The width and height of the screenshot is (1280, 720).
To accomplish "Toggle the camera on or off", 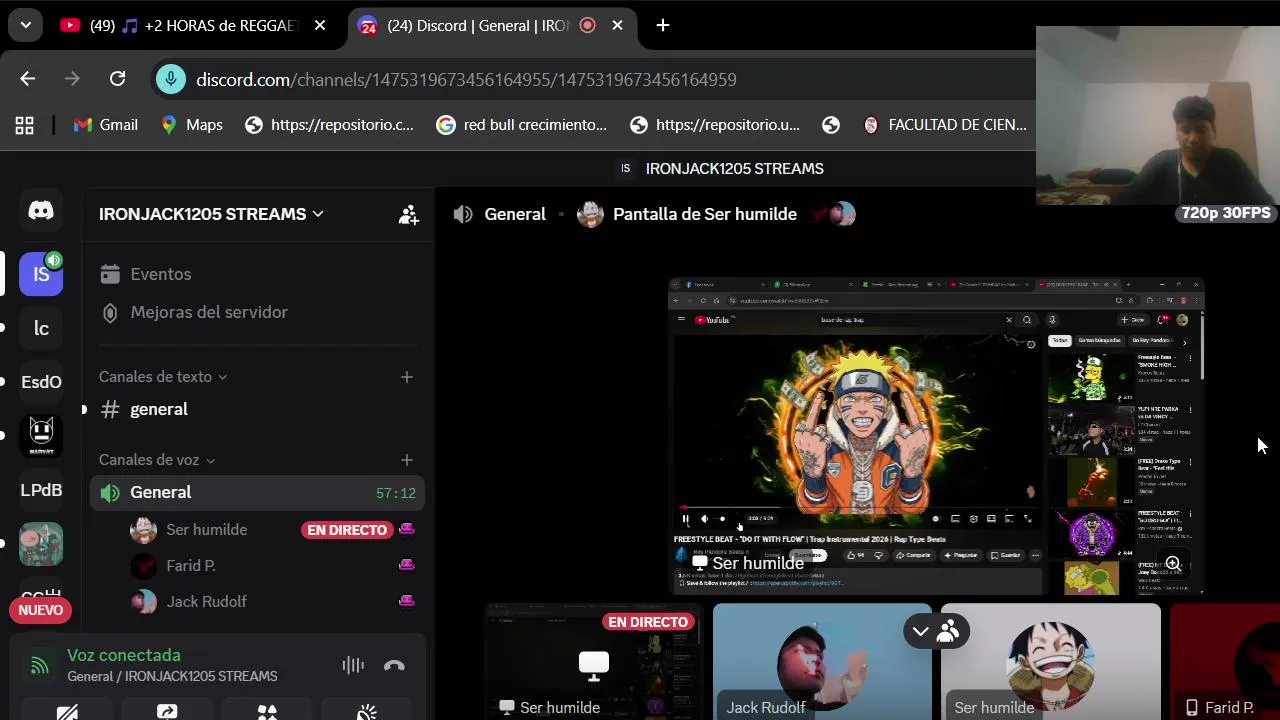I will pyautogui.click(x=67, y=711).
